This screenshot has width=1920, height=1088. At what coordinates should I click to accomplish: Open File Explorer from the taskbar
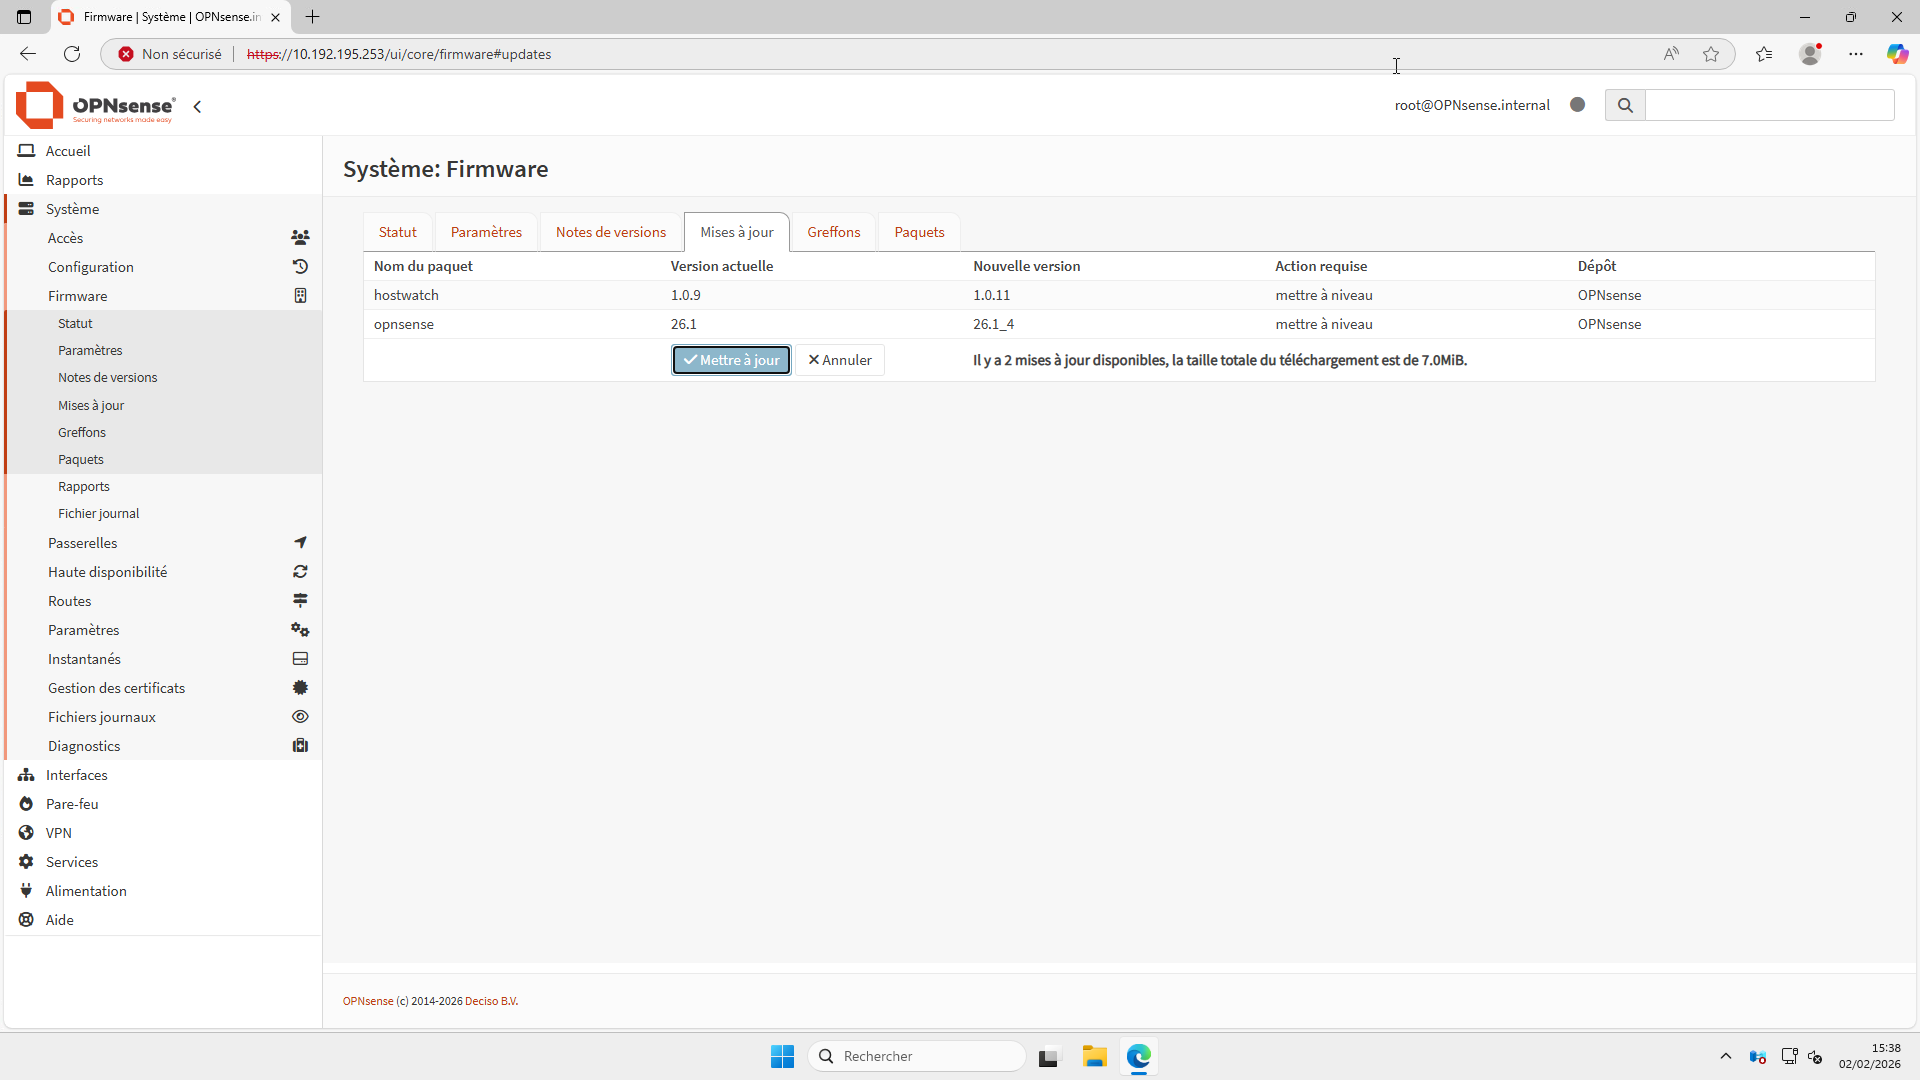point(1094,1056)
